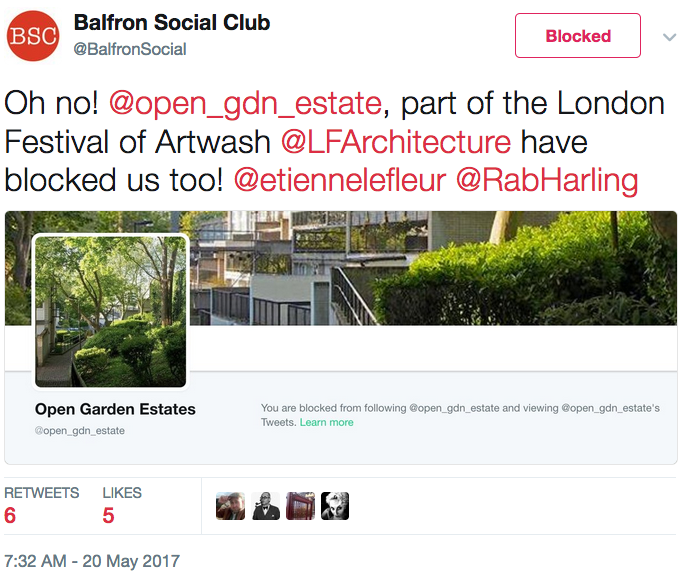
Task: Click the Open Garden Estates profile picture
Action: click(x=110, y=311)
